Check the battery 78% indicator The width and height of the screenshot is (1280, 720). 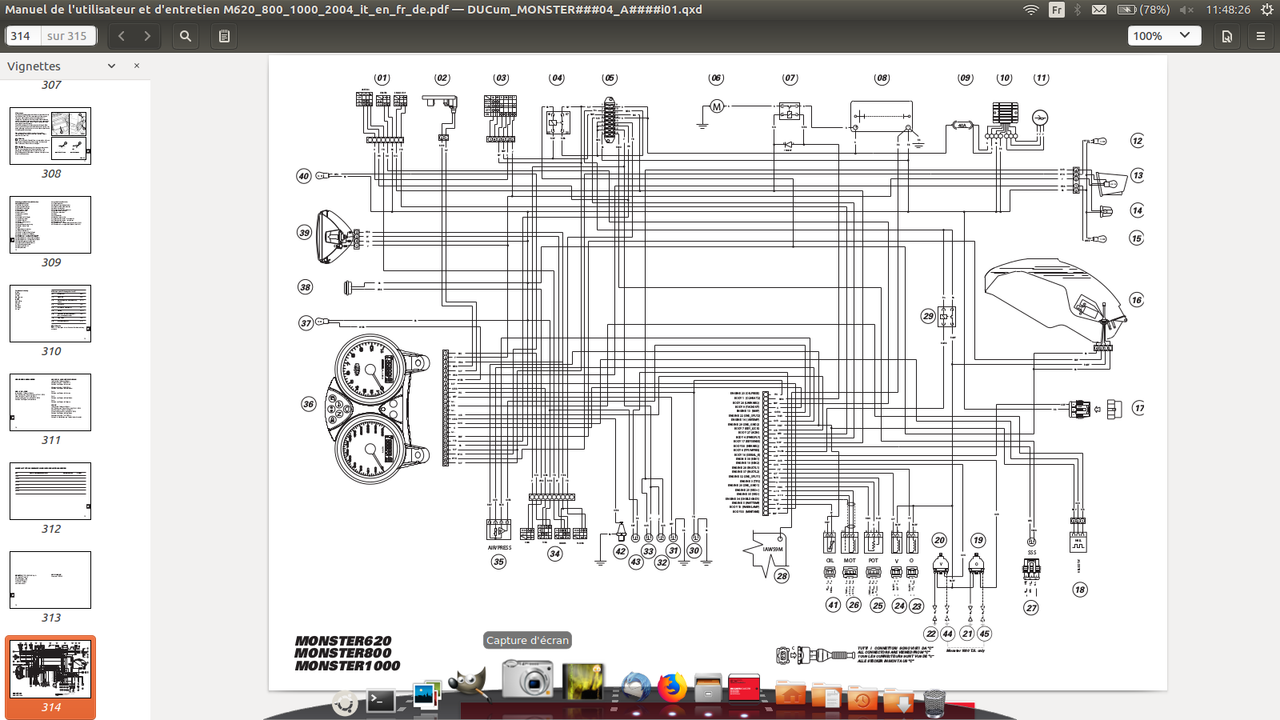(x=1144, y=9)
